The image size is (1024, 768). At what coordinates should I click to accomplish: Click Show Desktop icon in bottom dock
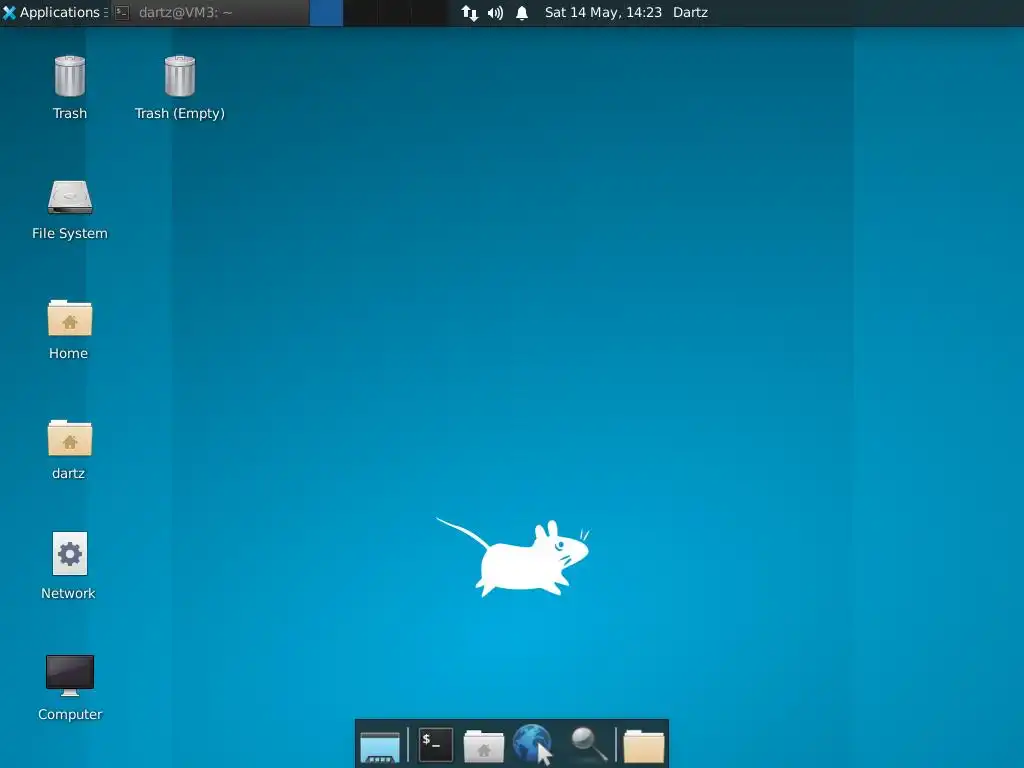point(380,746)
